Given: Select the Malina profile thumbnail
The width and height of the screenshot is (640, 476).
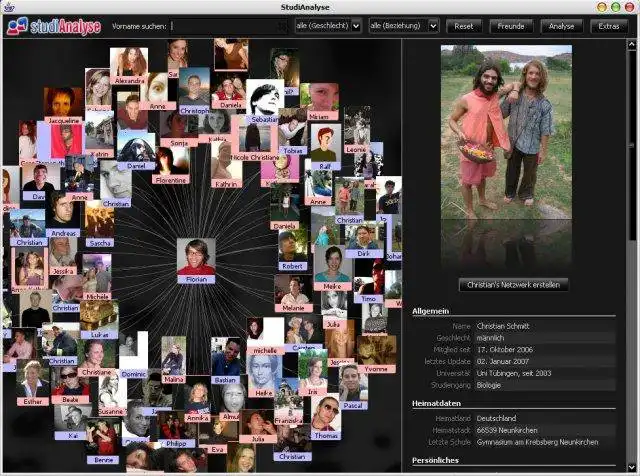Looking at the screenshot, I should coord(173,360).
